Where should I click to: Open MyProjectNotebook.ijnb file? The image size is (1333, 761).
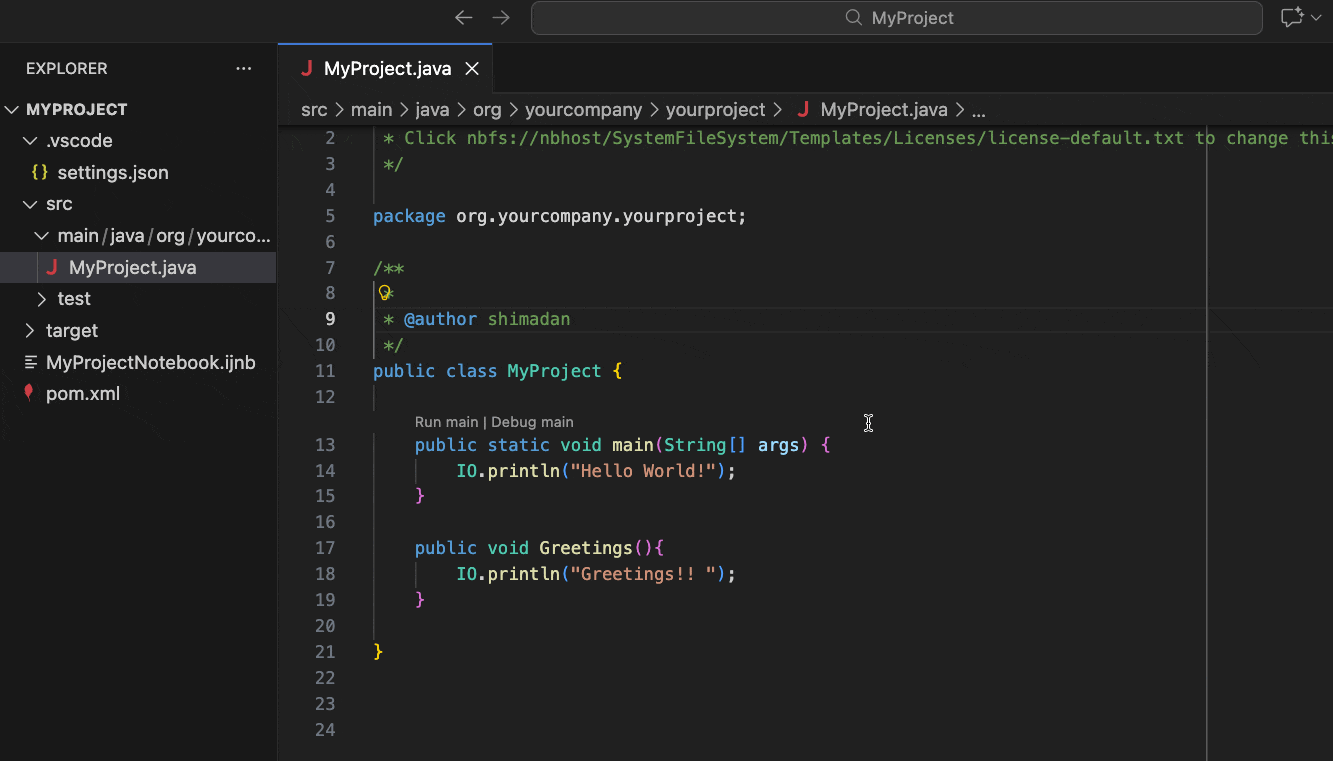151,362
